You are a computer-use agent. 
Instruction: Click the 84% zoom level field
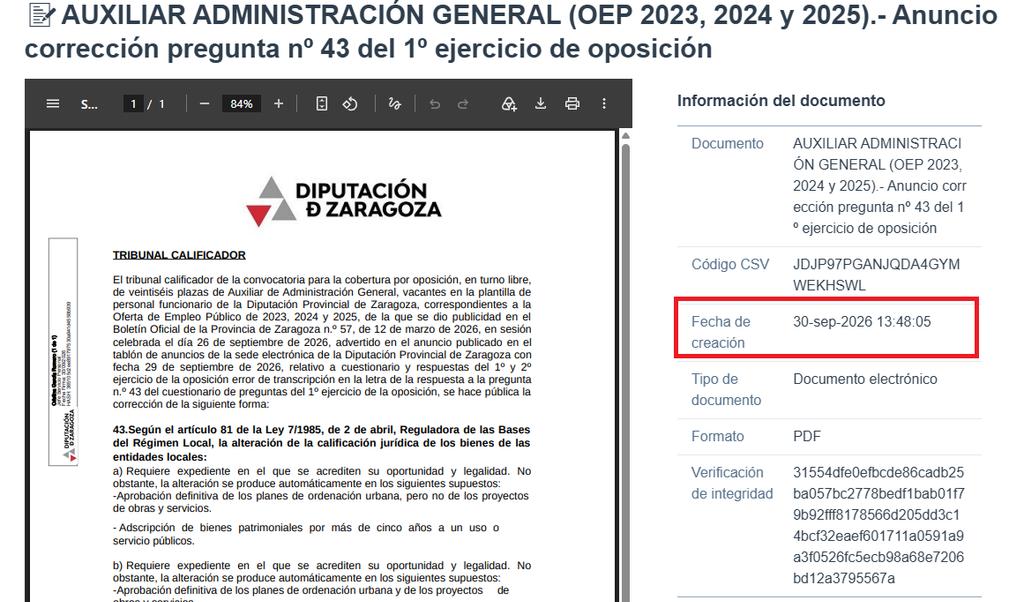point(241,104)
